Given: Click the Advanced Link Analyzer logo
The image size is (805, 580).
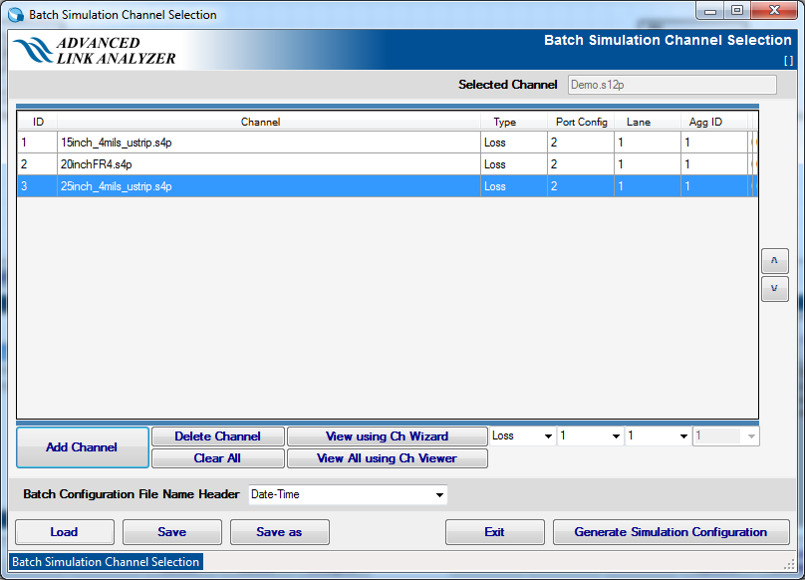Looking at the screenshot, I should coord(95,51).
